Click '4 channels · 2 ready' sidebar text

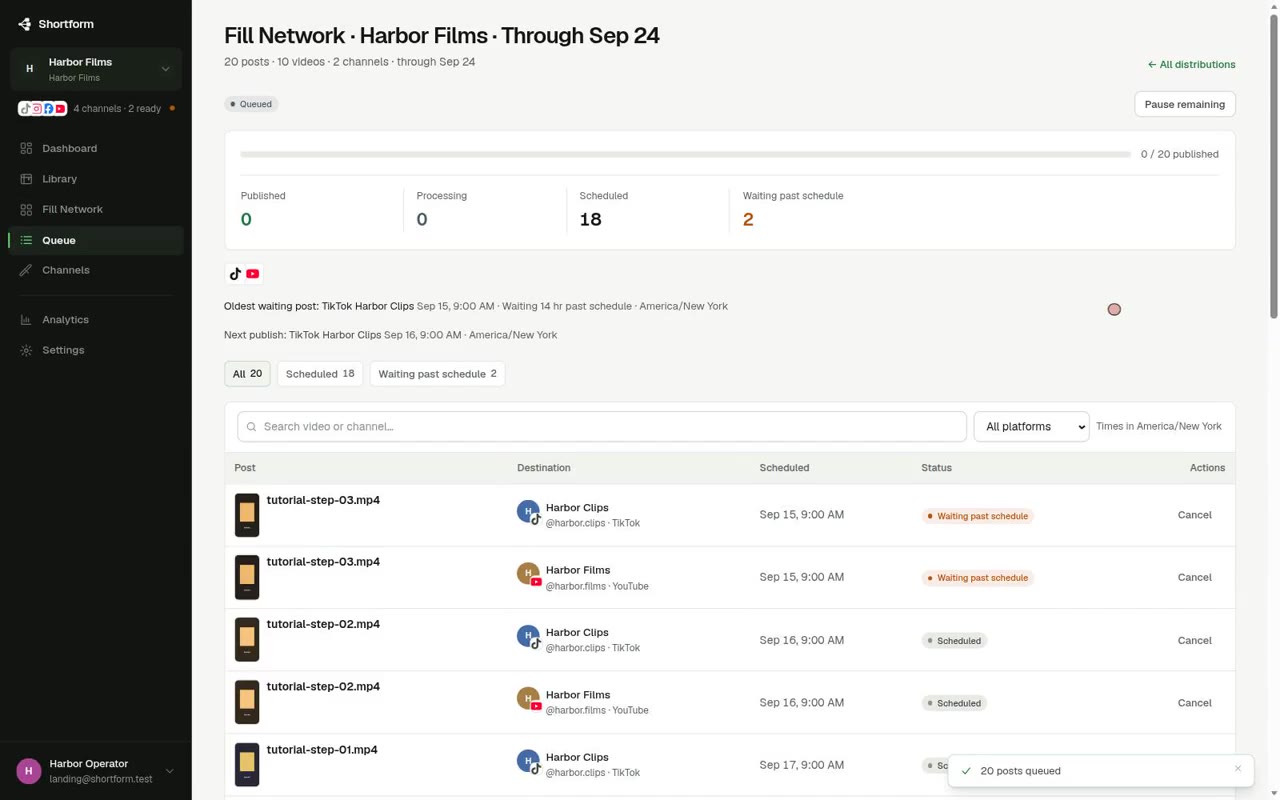pyautogui.click(x=117, y=108)
